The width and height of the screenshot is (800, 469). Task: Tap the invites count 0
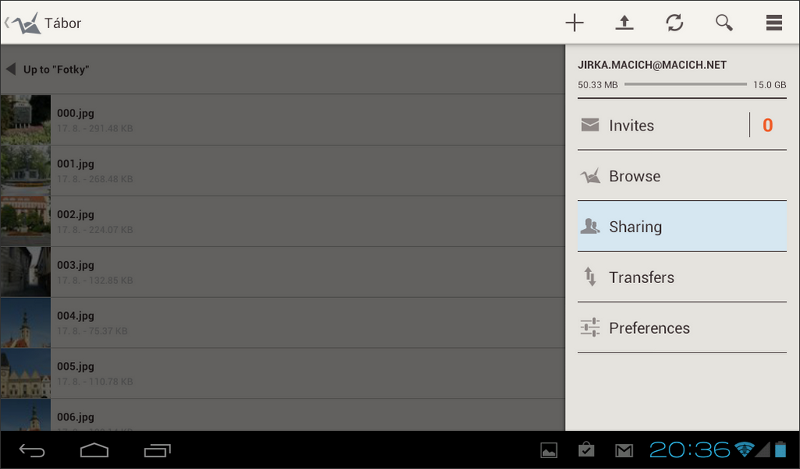click(x=767, y=125)
